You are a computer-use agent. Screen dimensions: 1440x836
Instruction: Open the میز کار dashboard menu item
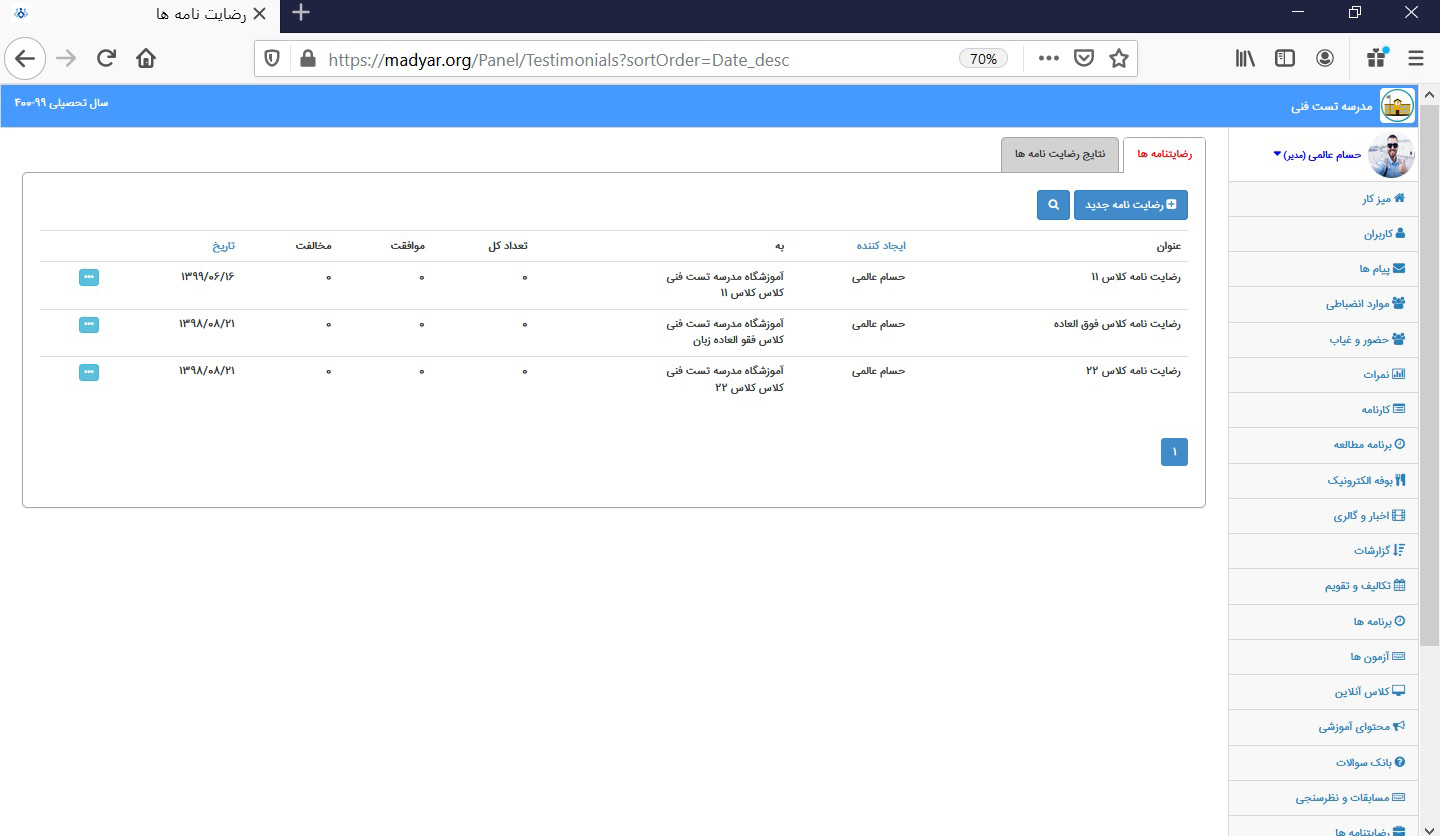point(1383,199)
